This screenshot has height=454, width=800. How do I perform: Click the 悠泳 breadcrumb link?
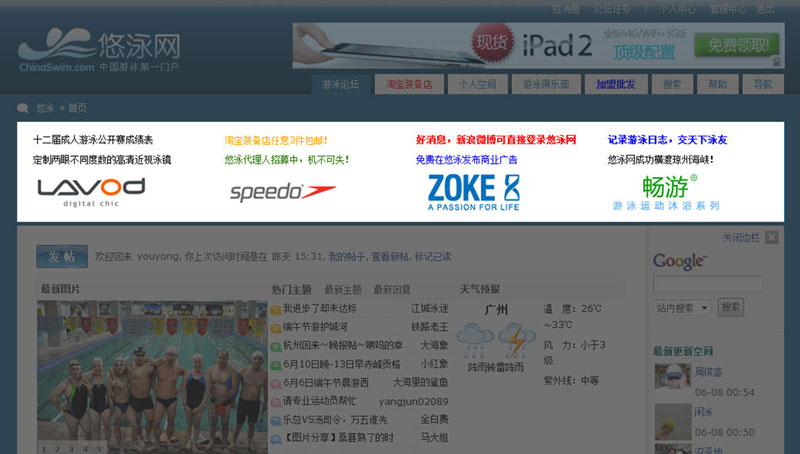tap(45, 108)
